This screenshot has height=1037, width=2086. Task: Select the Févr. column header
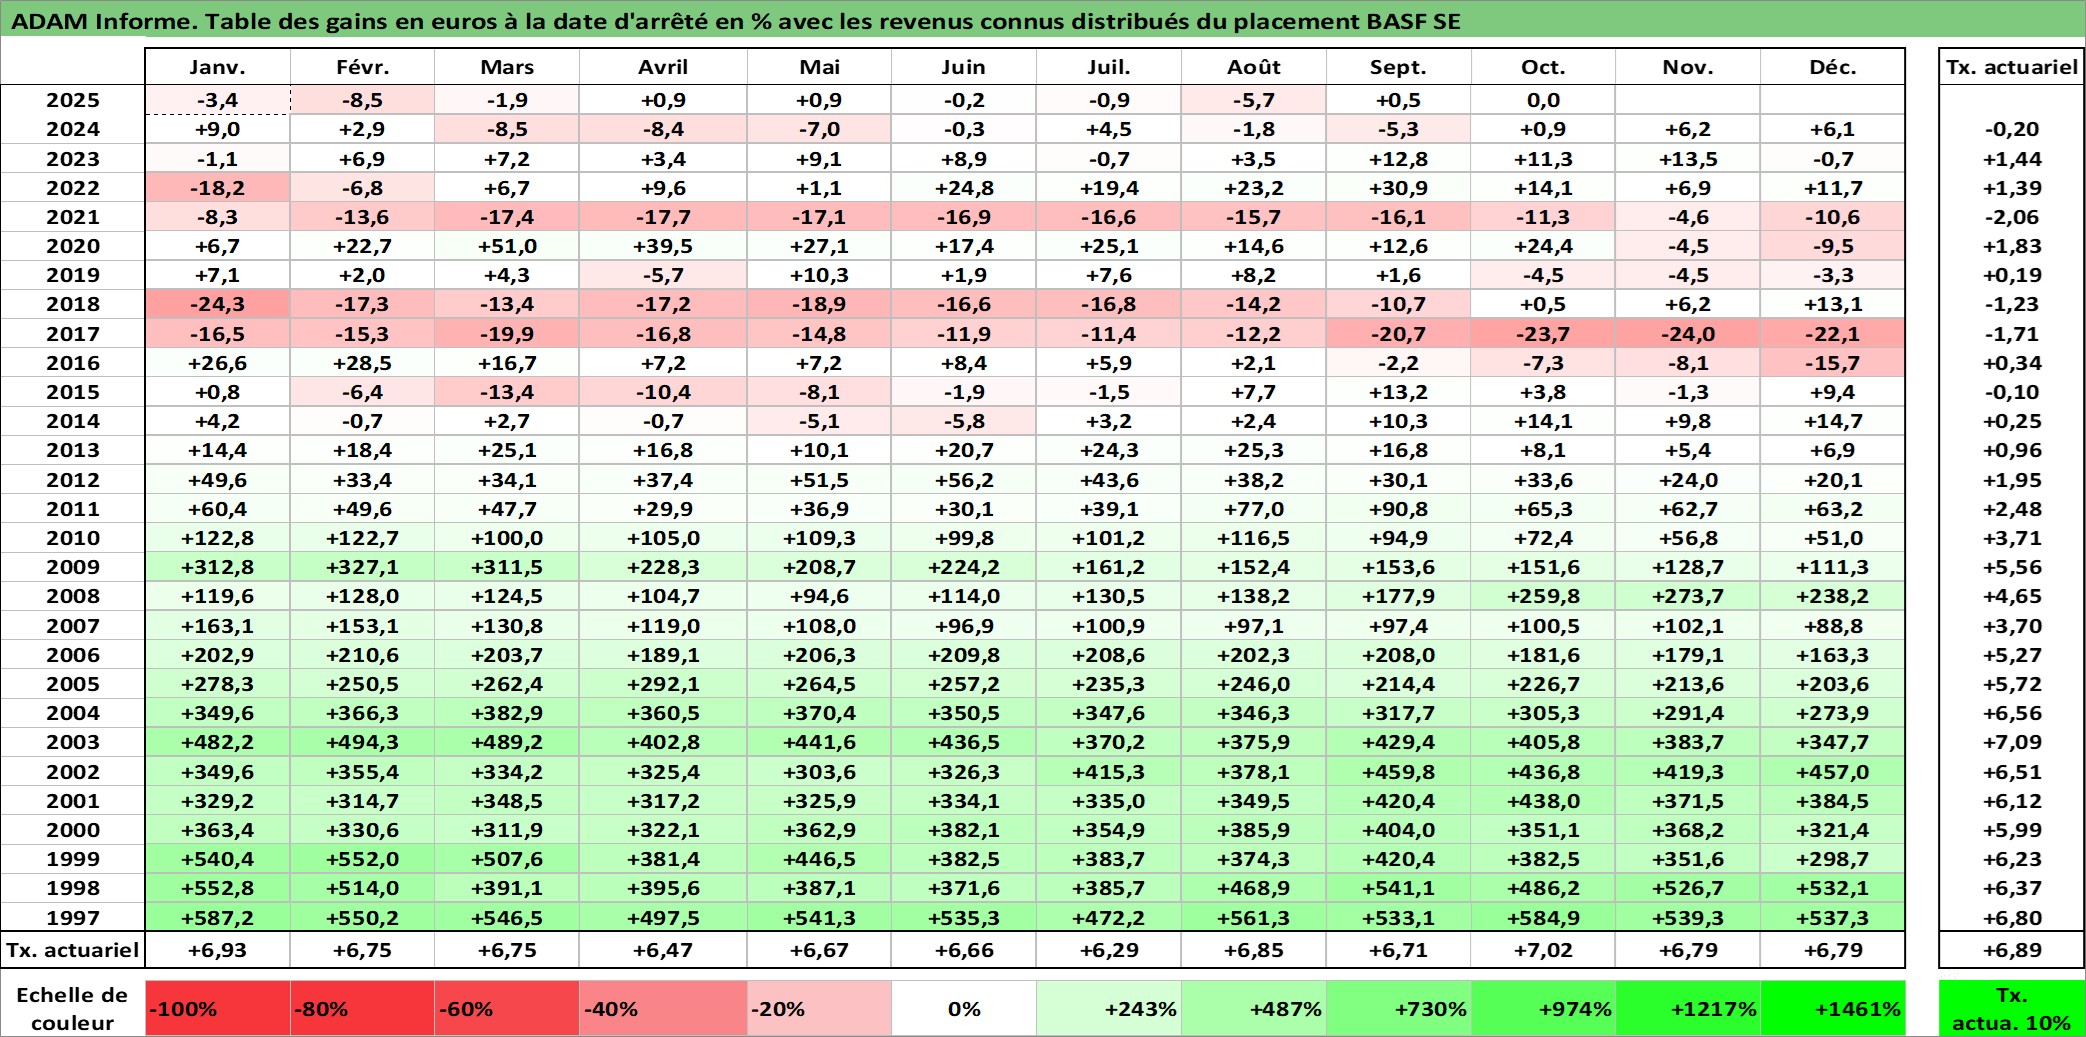pos(362,67)
